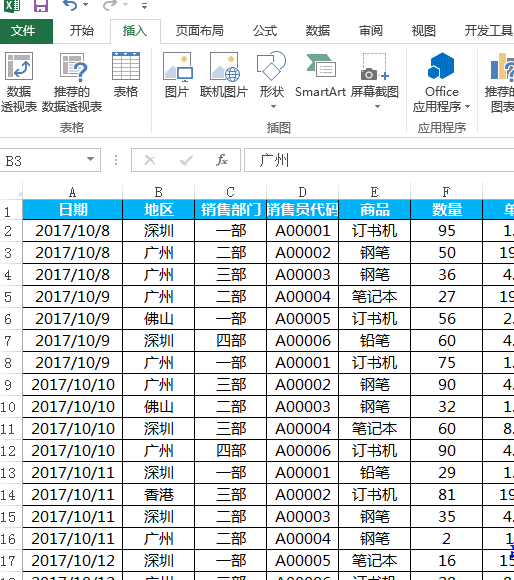
Task: Select cell 四部 in row 7
Action: [230, 341]
